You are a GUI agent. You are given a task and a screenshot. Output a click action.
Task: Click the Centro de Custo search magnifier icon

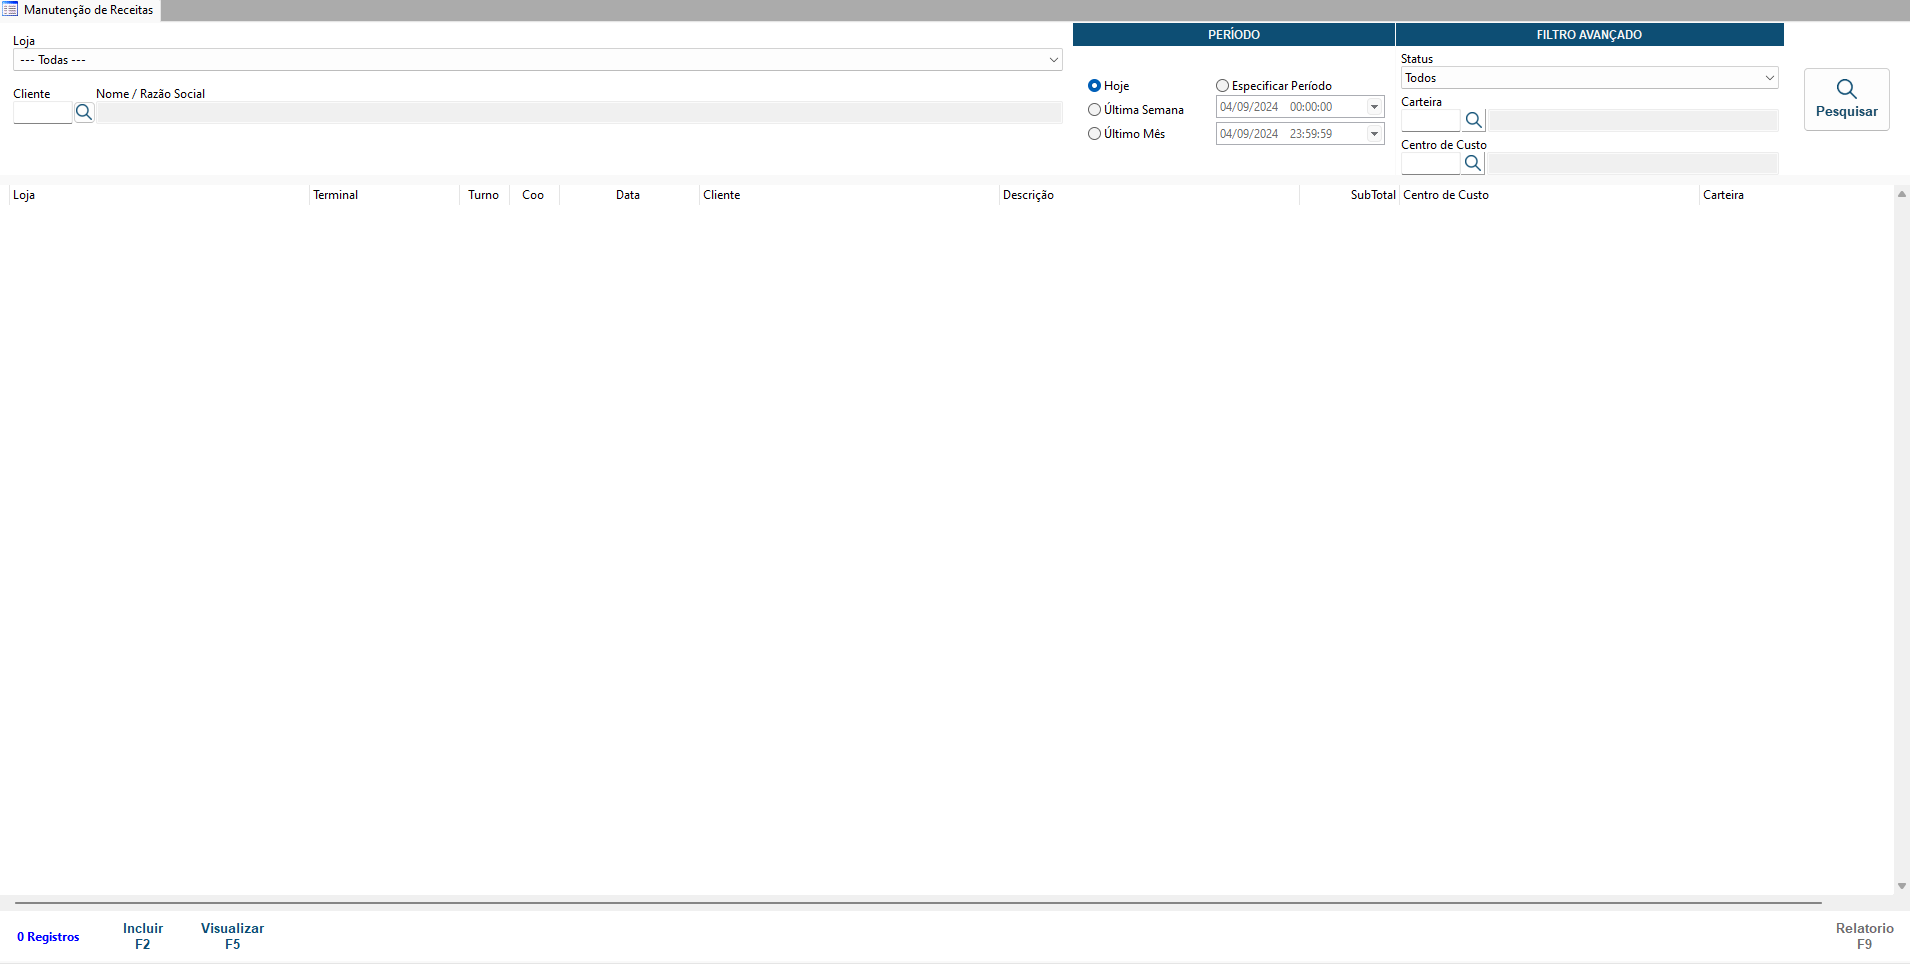[1473, 164]
